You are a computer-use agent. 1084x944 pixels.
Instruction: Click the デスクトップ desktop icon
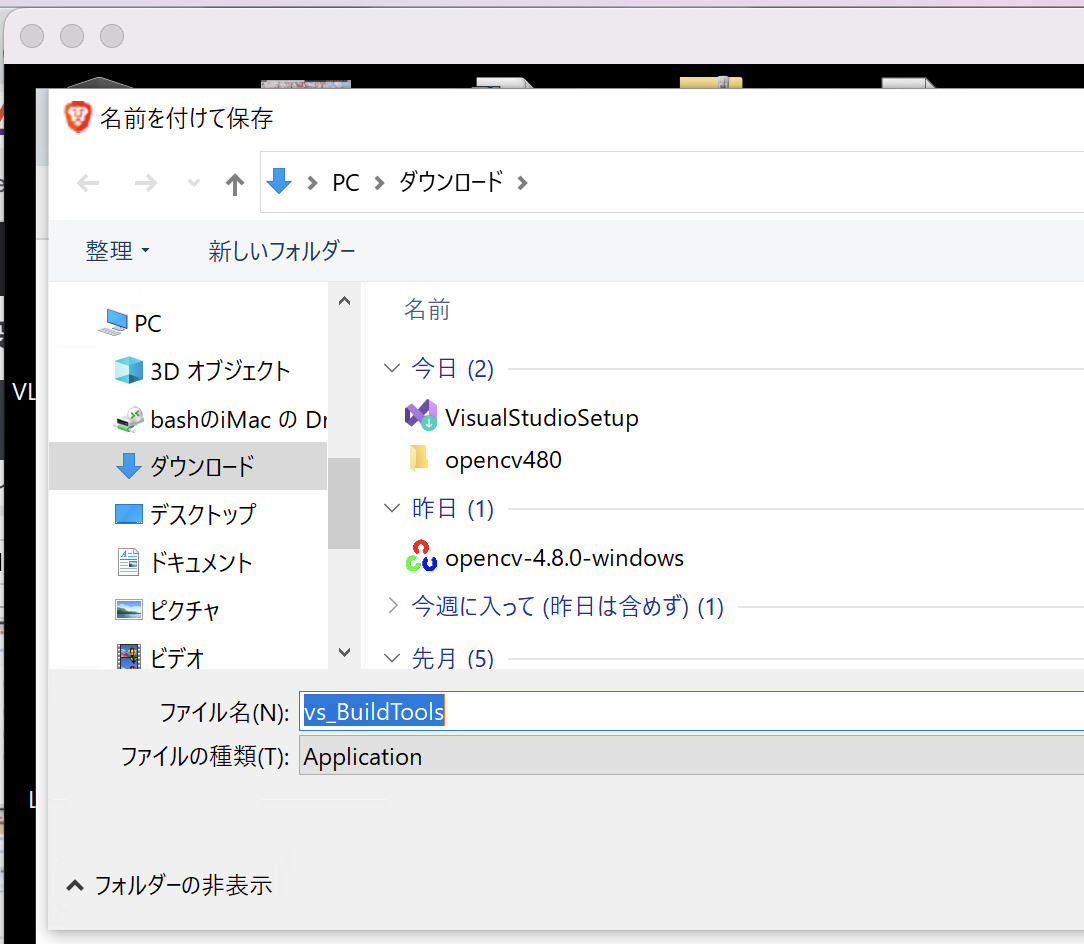[x=129, y=515]
